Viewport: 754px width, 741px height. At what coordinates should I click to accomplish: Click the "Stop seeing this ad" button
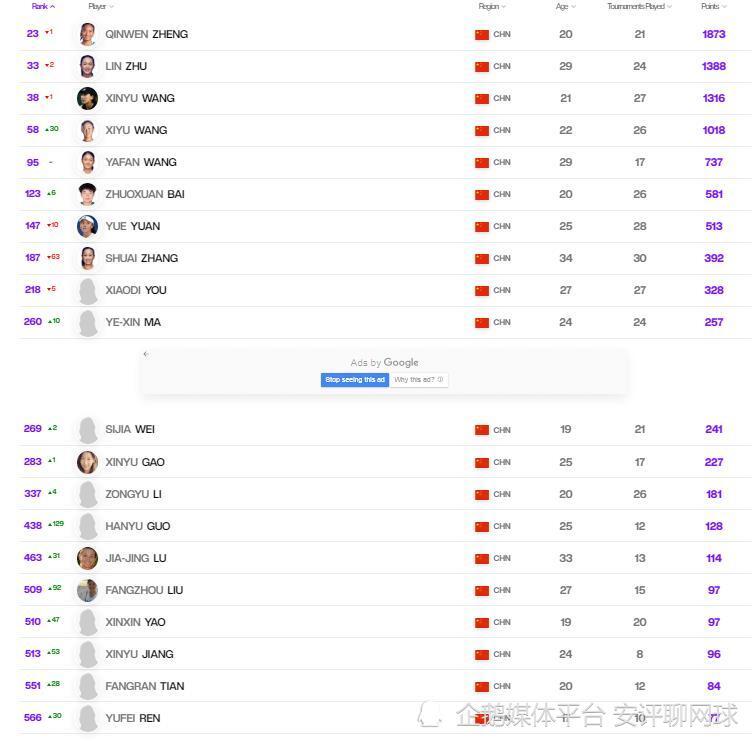click(355, 380)
